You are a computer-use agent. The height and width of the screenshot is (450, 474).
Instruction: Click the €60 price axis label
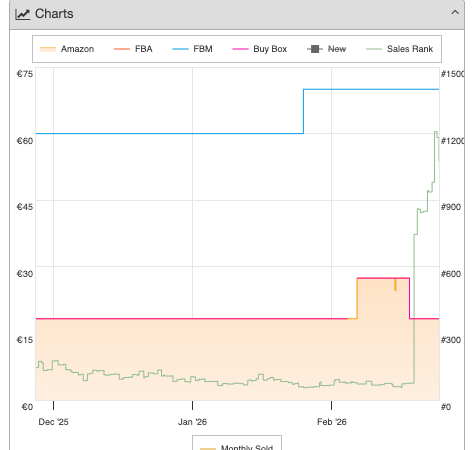click(25, 141)
